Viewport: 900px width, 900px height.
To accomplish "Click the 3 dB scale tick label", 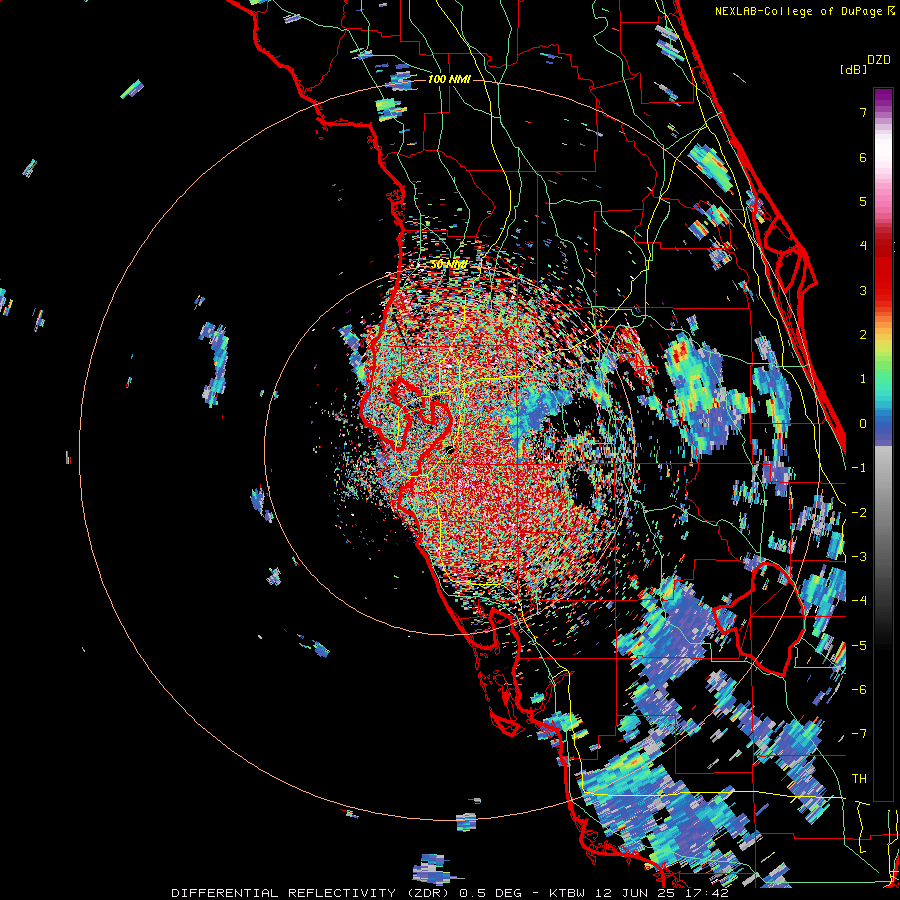I will [x=863, y=290].
